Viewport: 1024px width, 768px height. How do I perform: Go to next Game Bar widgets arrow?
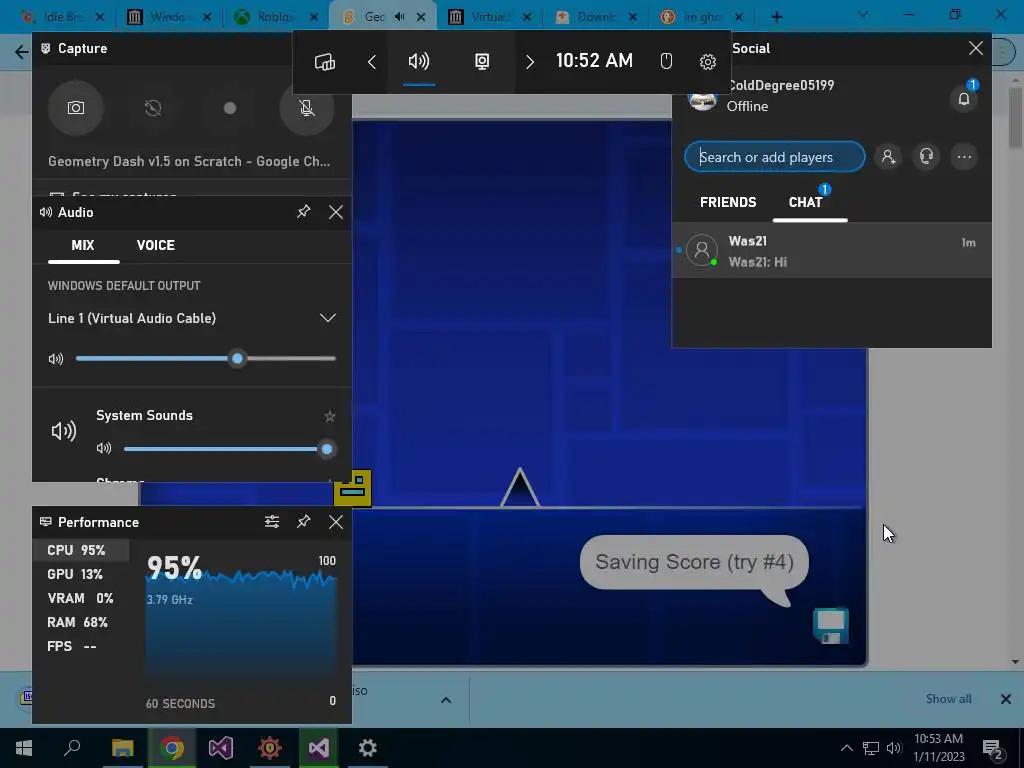pyautogui.click(x=530, y=61)
